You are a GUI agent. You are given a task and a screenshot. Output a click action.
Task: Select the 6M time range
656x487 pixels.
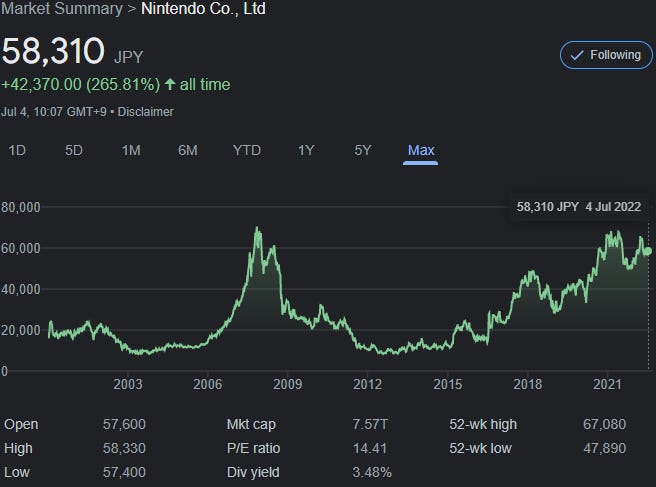click(187, 150)
